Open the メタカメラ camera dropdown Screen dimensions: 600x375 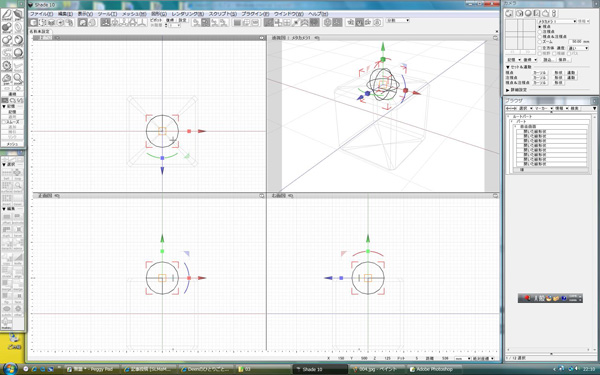tap(557, 21)
